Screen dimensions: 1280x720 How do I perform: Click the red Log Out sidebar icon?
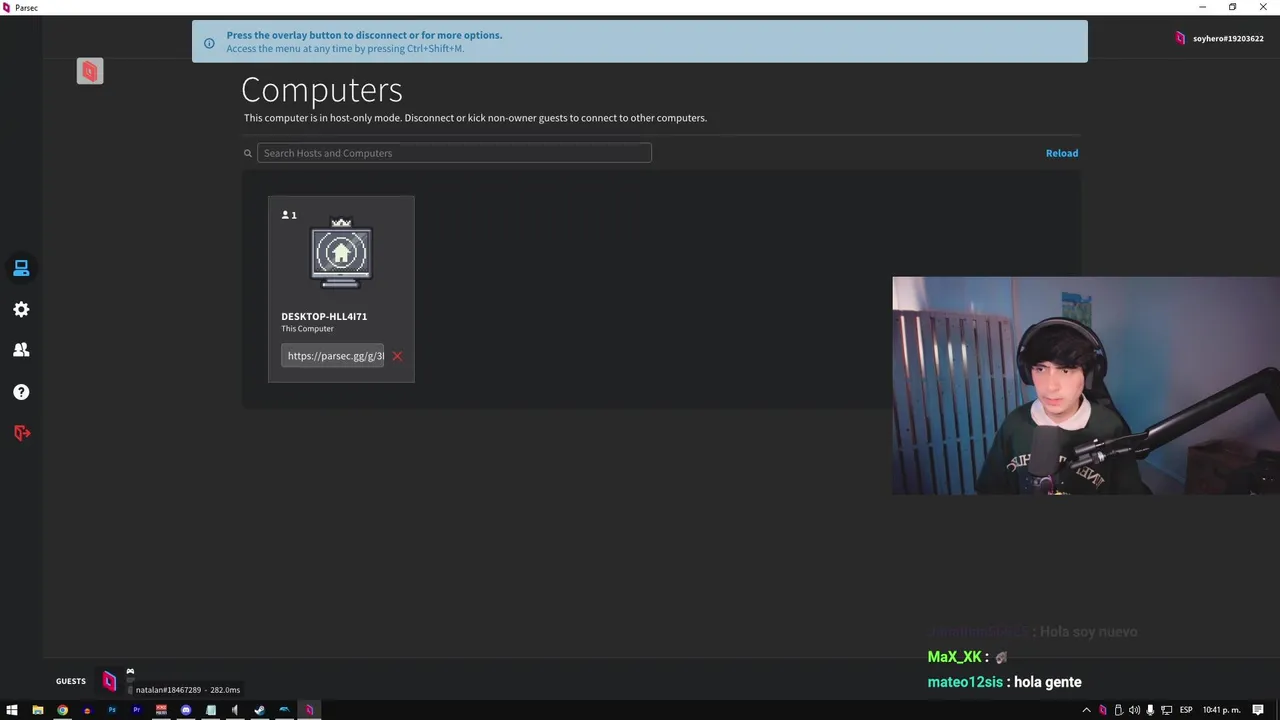pos(22,433)
